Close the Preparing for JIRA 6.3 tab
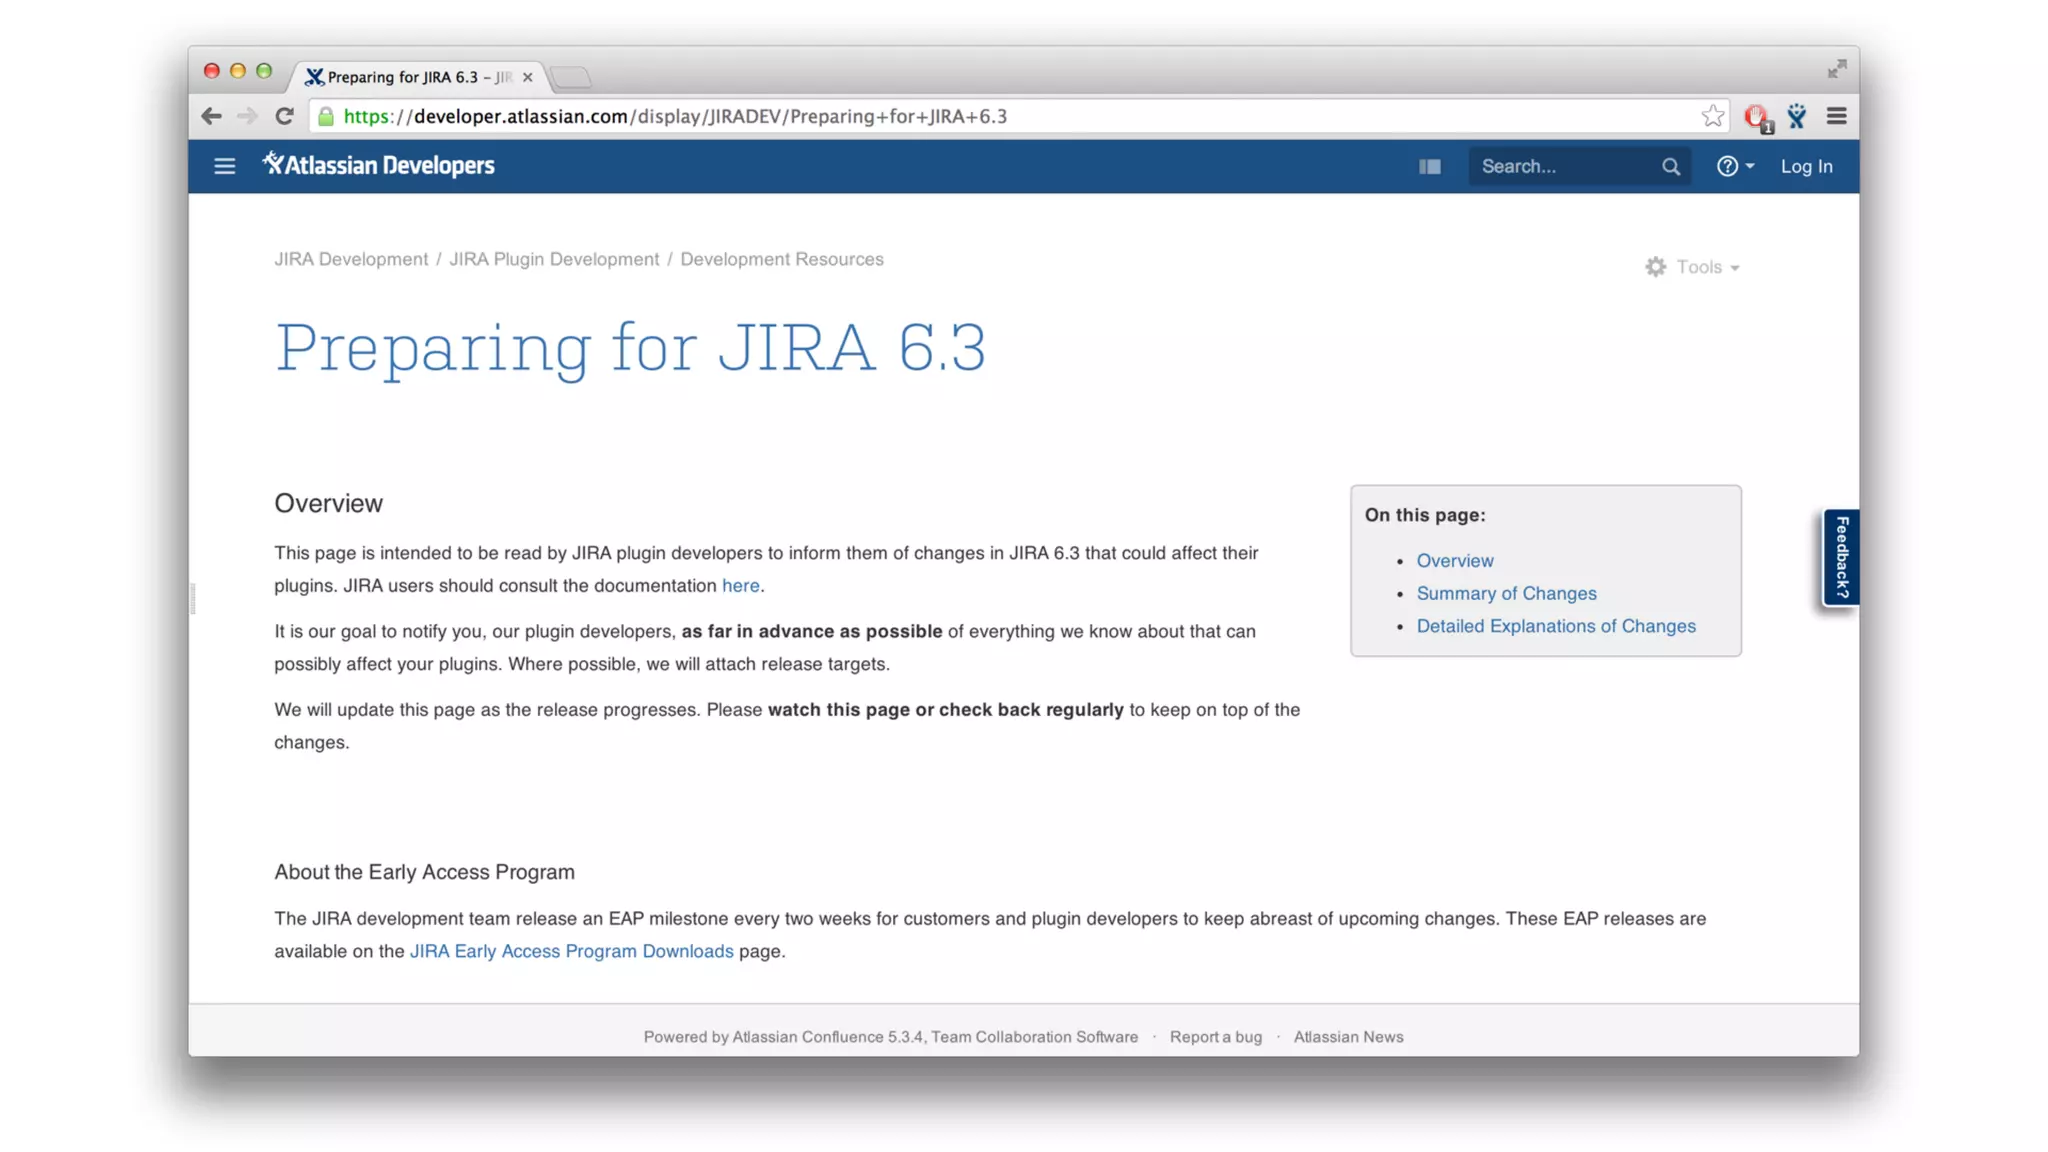The width and height of the screenshot is (2048, 1152). point(527,77)
